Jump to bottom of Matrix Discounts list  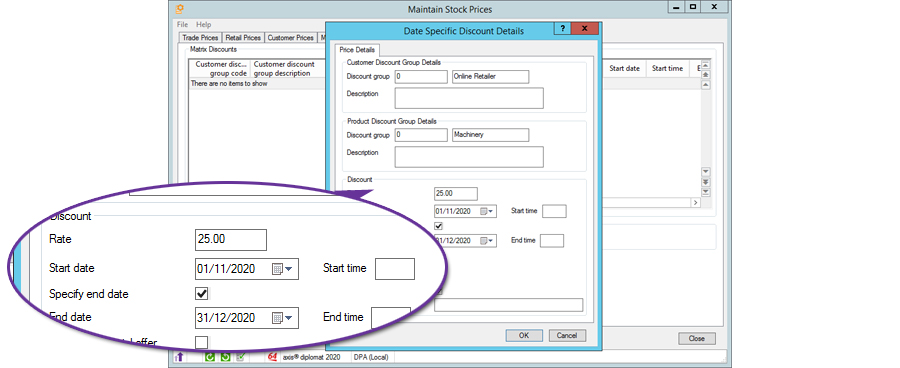[x=706, y=192]
